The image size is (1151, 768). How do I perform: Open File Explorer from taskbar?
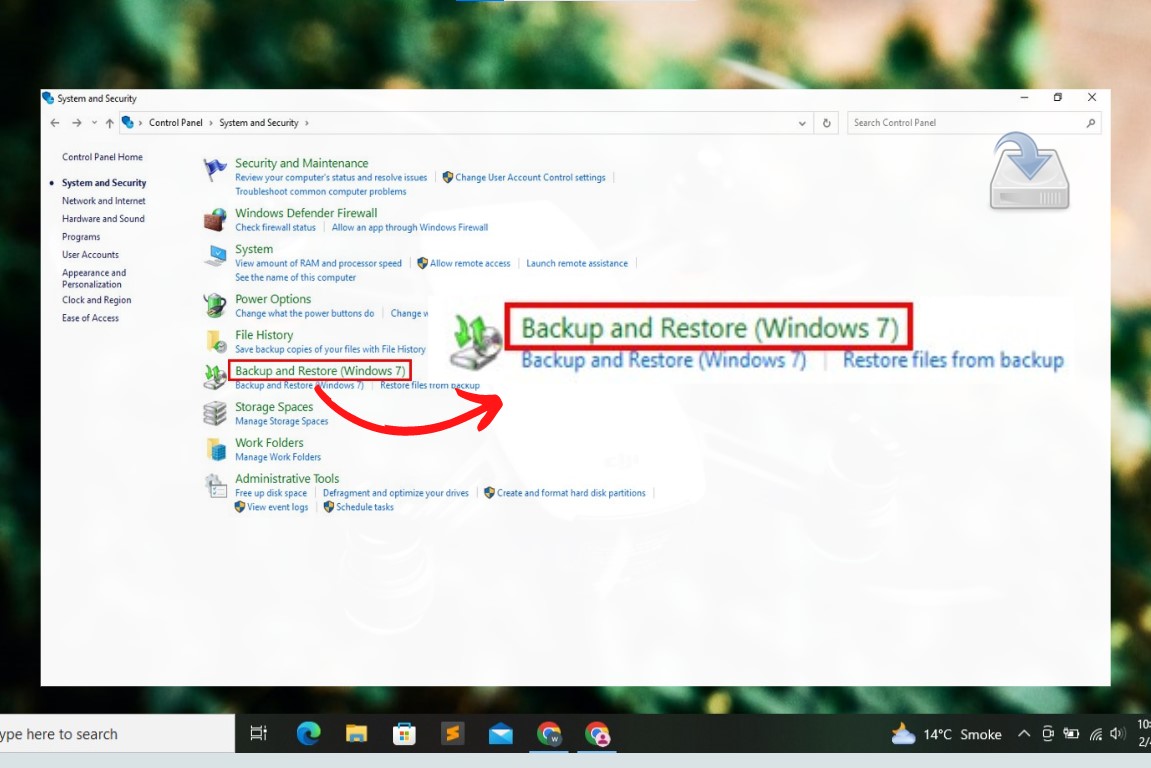click(356, 733)
